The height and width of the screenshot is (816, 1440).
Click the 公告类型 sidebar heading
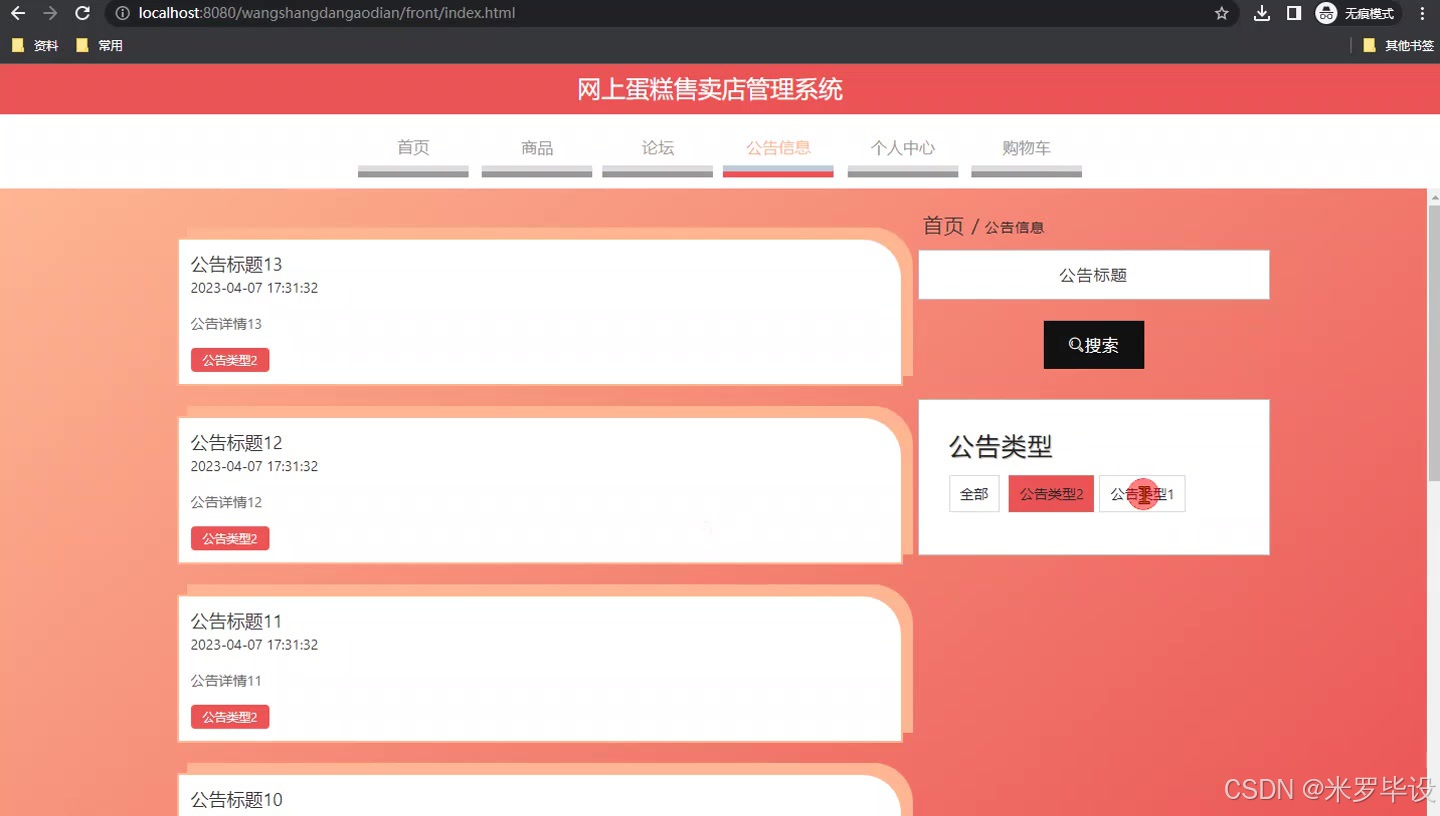(1000, 446)
